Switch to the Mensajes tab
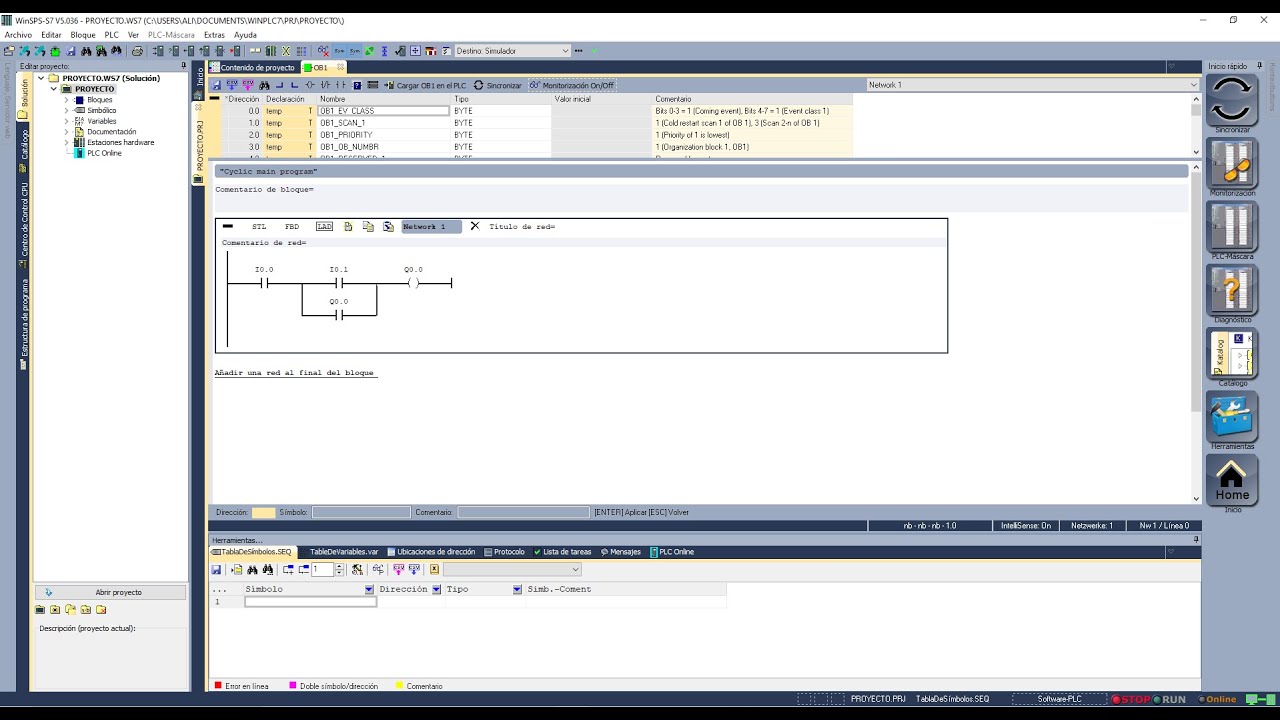1280x720 pixels. [x=620, y=552]
